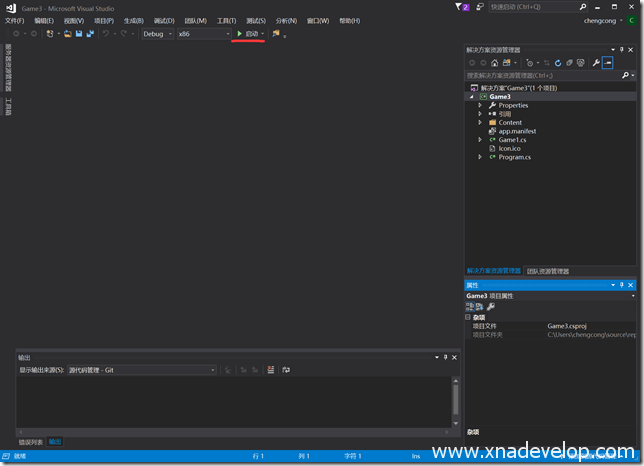Click the Save All toolbar icon

pyautogui.click(x=90, y=34)
